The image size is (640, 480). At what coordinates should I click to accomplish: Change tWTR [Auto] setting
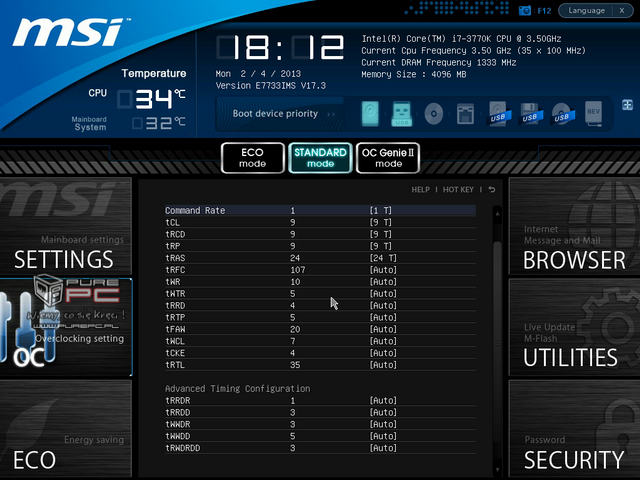(383, 293)
